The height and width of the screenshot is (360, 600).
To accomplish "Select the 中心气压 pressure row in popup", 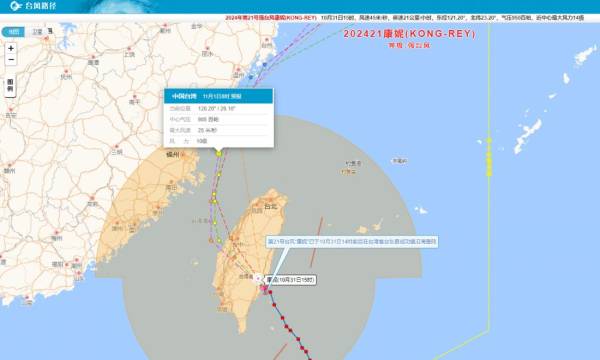I will 218,119.
